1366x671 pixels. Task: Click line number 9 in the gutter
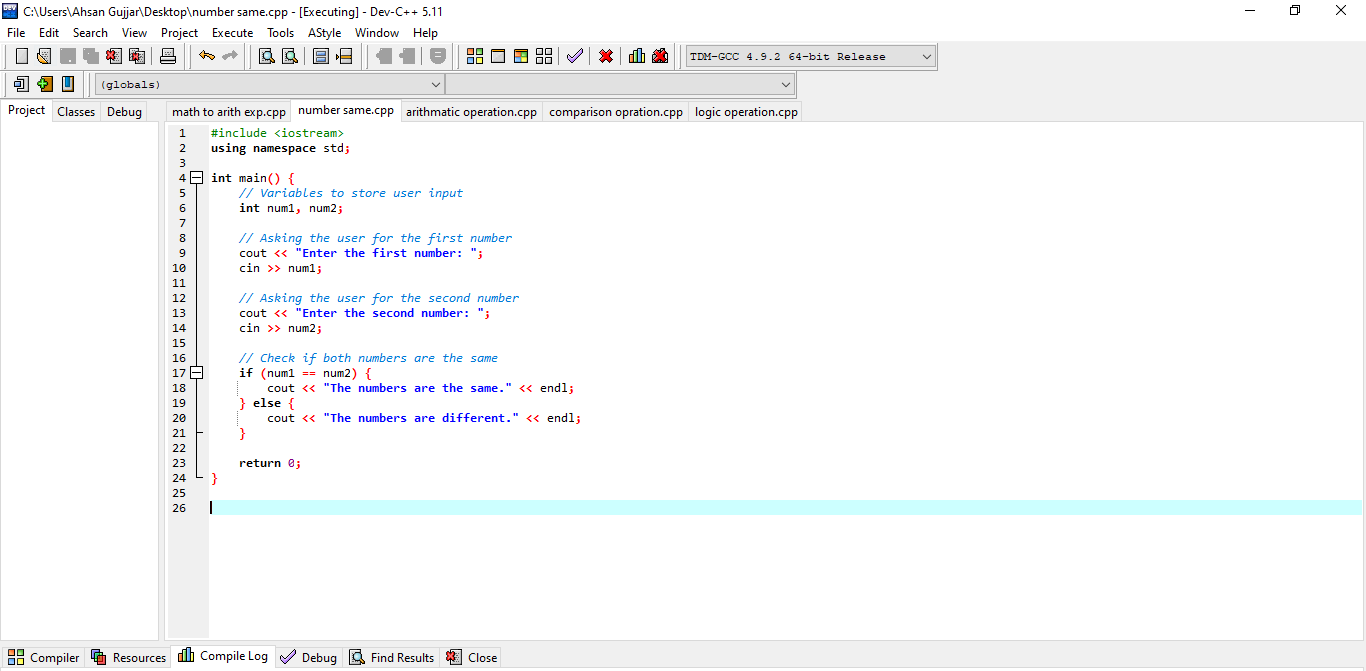coord(182,253)
